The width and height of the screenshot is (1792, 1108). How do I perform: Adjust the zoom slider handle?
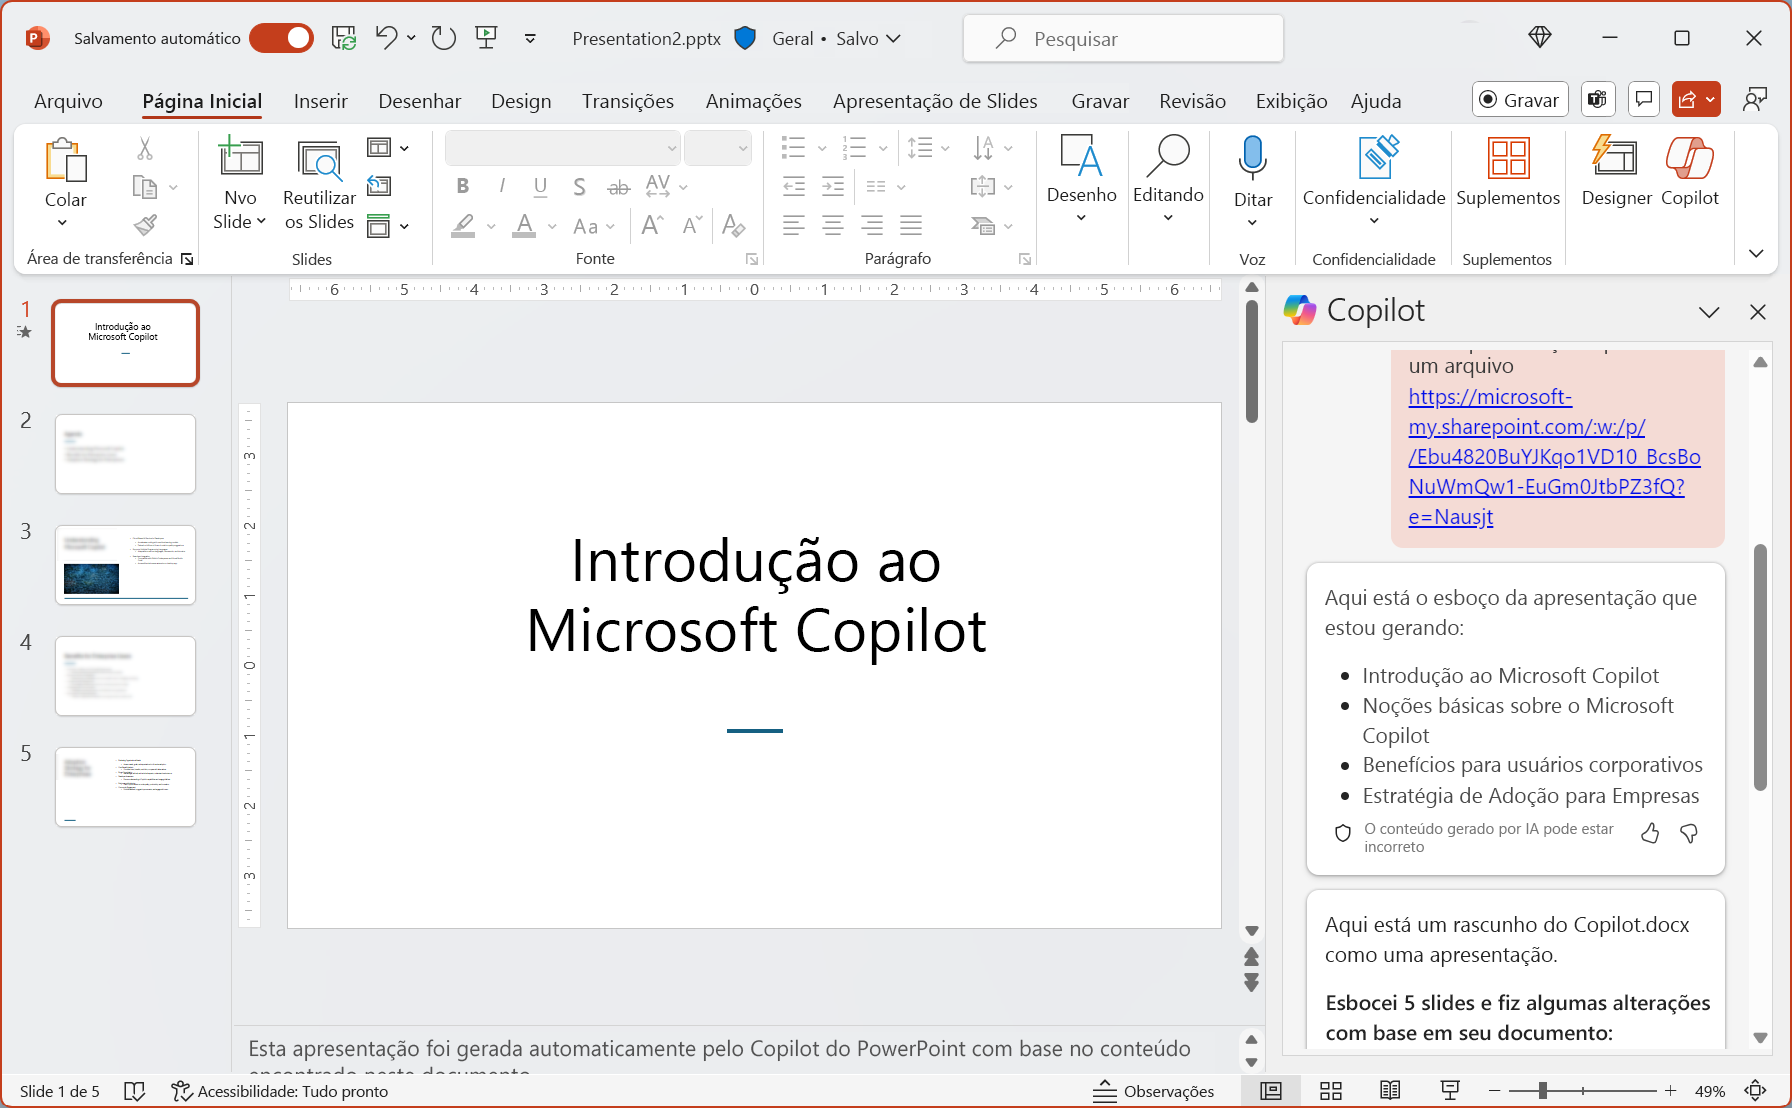[1543, 1091]
